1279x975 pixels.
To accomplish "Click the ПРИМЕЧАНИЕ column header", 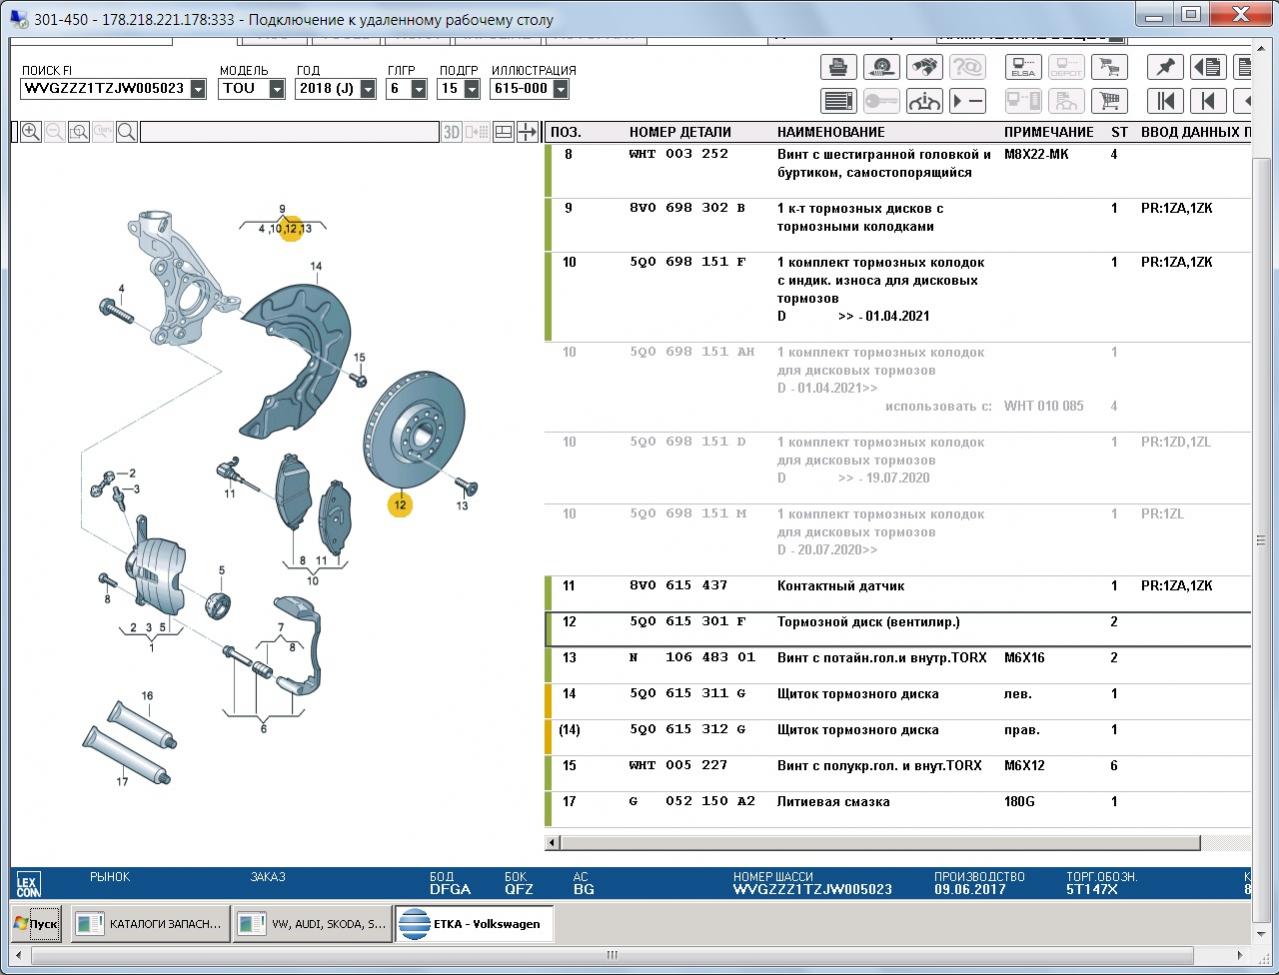I will pos(1049,132).
